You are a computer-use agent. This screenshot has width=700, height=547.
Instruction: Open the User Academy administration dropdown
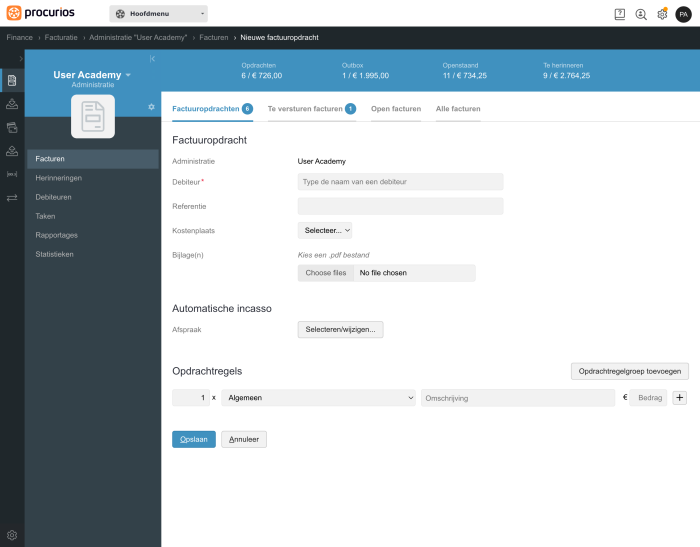92,75
